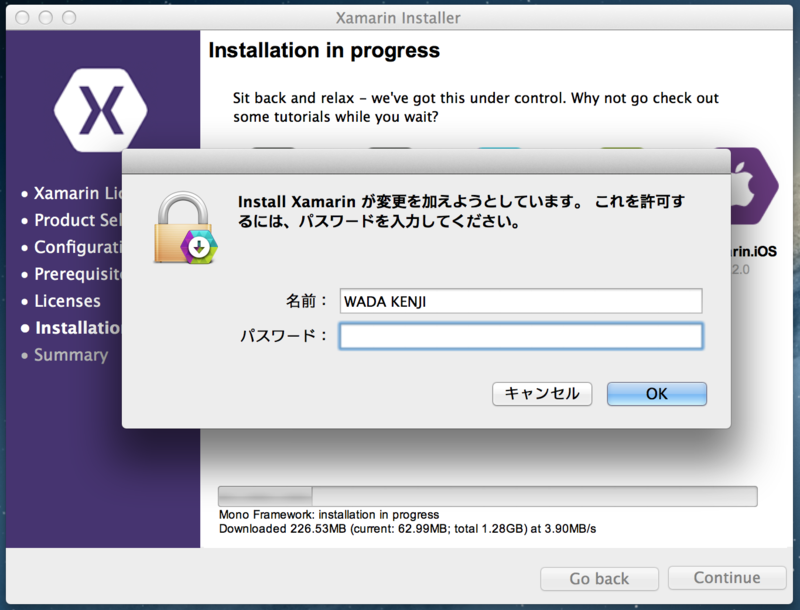Click the Xamarin Installer window title
800x610 pixels.
398,18
